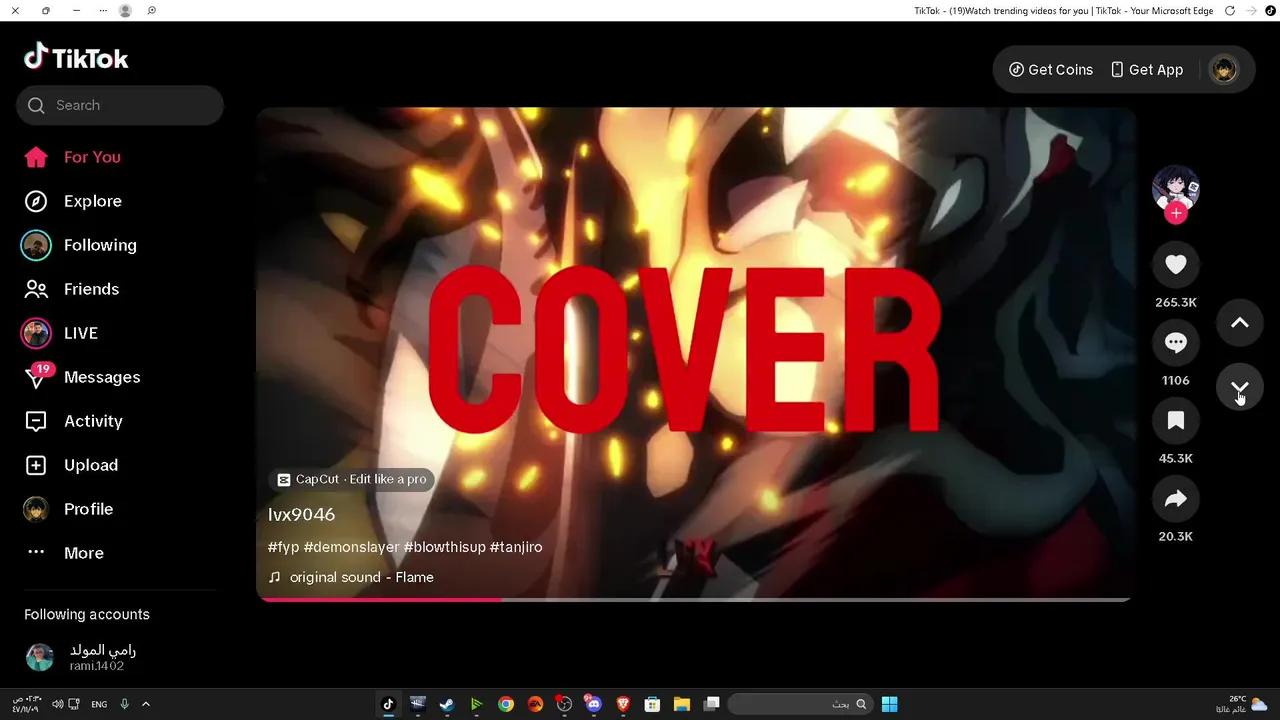Click the TikTok logo

point(77,58)
